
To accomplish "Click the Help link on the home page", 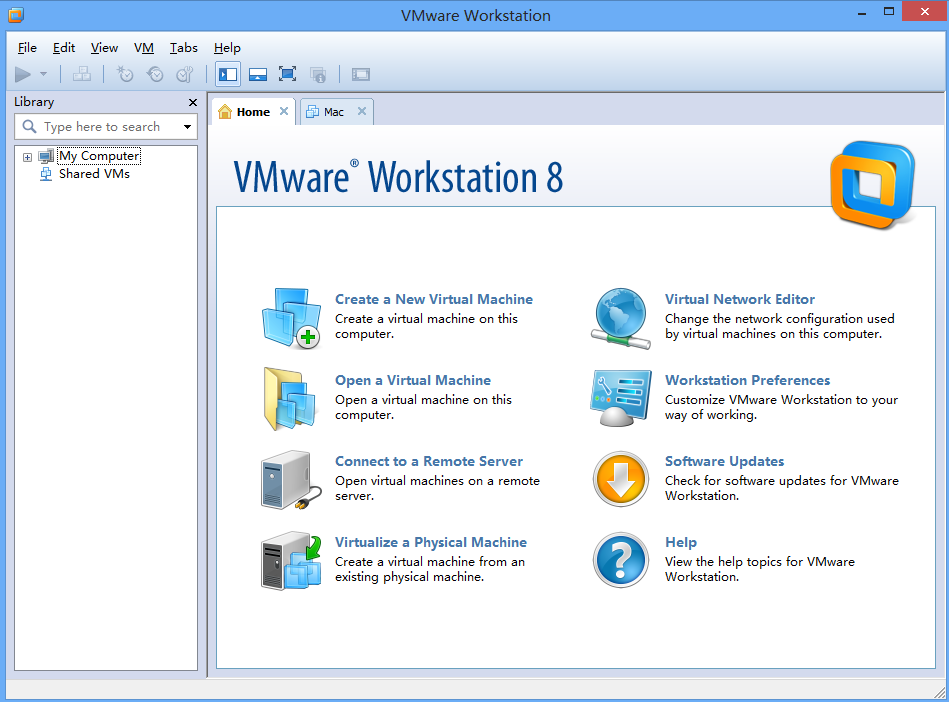I will pos(681,542).
